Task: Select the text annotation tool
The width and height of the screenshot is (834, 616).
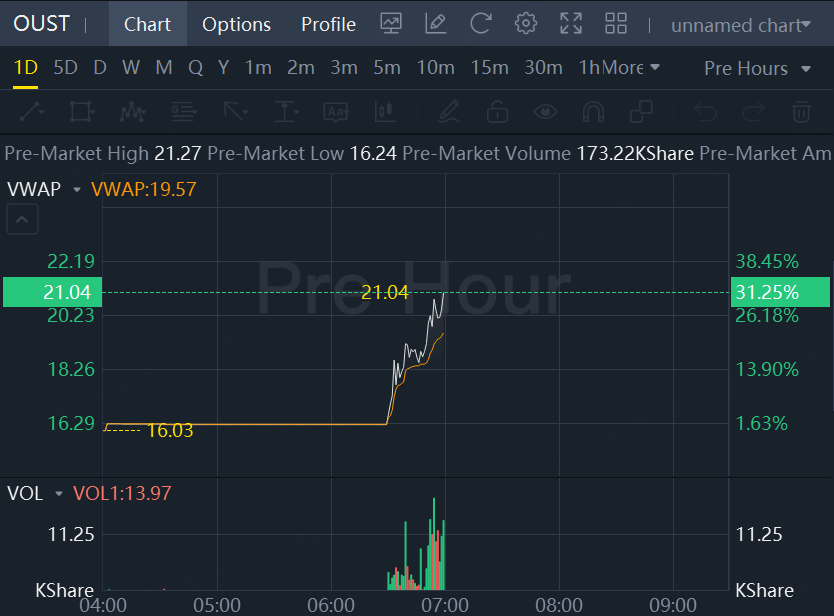Action: (336, 112)
